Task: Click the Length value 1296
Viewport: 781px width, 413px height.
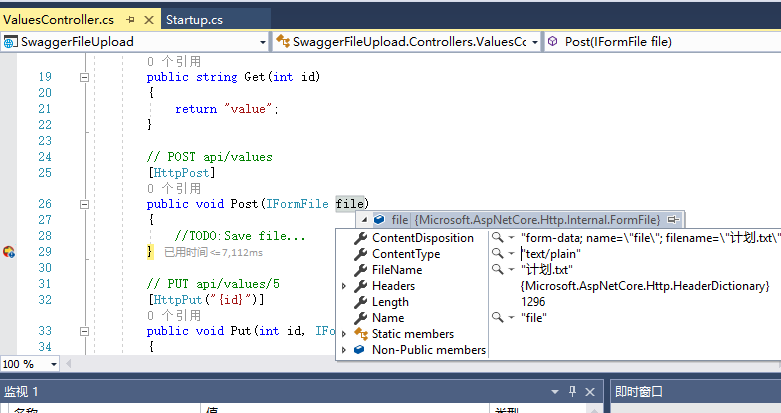Action: coord(533,302)
